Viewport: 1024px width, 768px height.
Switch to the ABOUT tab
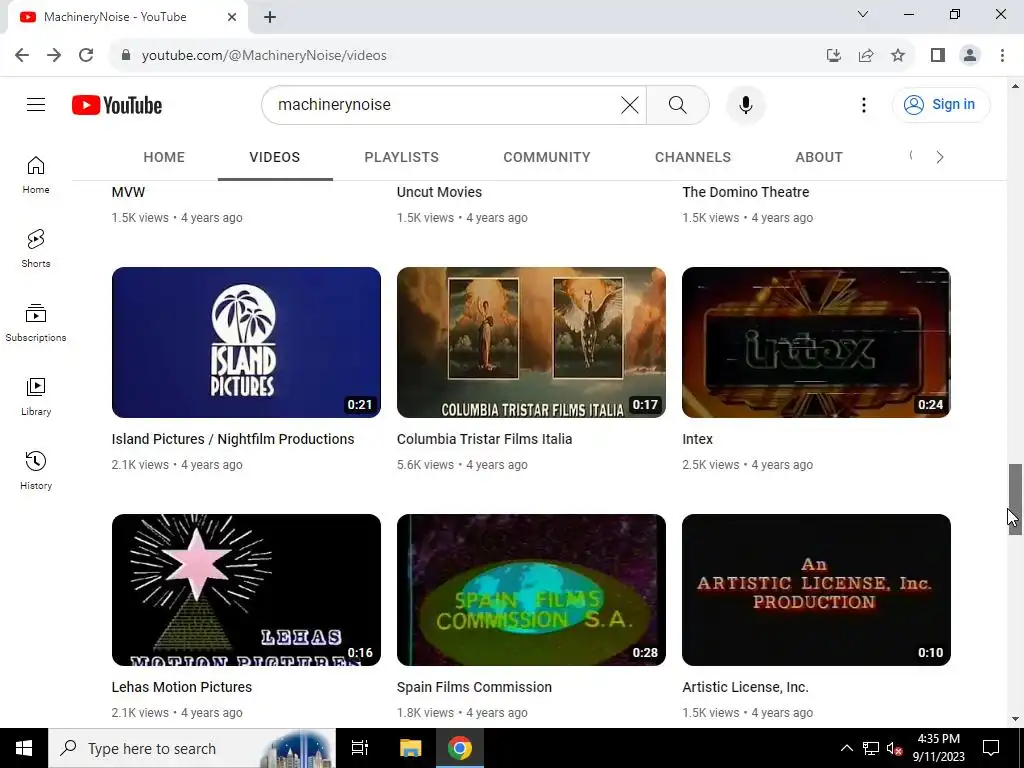[819, 157]
